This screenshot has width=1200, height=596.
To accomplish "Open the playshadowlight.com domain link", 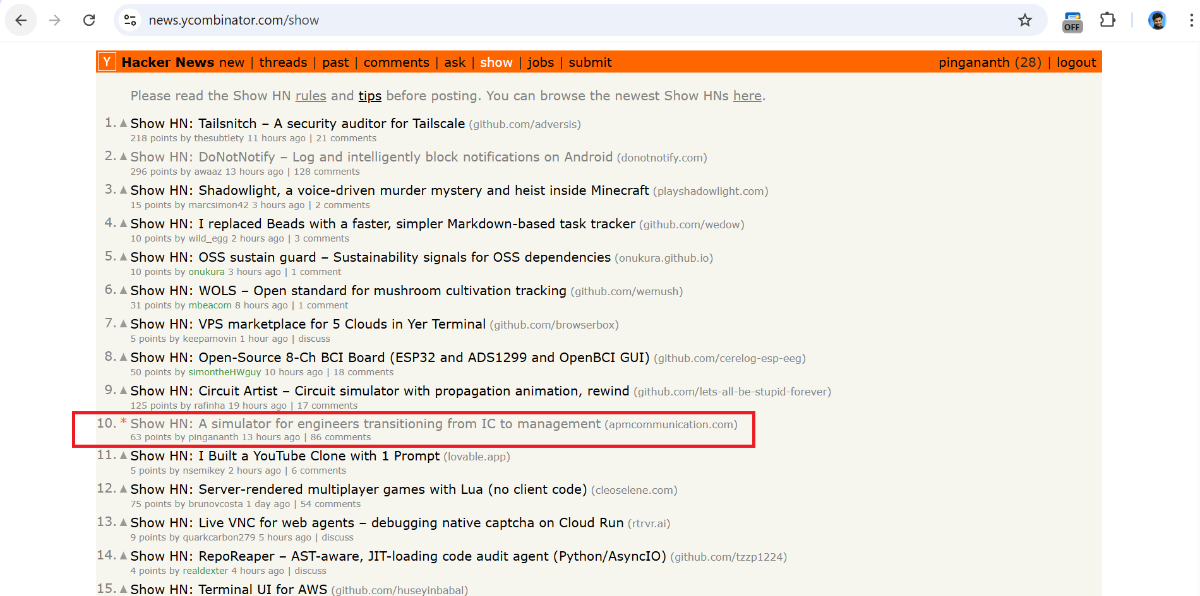I will (x=711, y=191).
